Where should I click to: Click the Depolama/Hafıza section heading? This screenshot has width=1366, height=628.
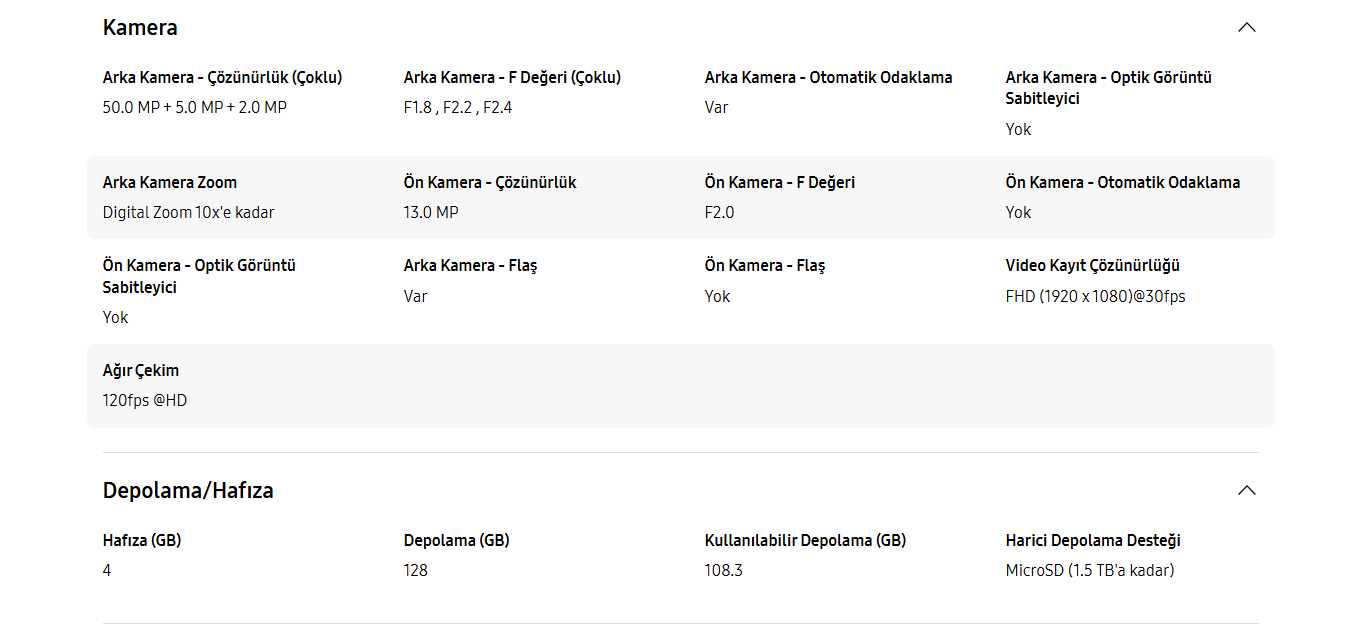tap(188, 490)
